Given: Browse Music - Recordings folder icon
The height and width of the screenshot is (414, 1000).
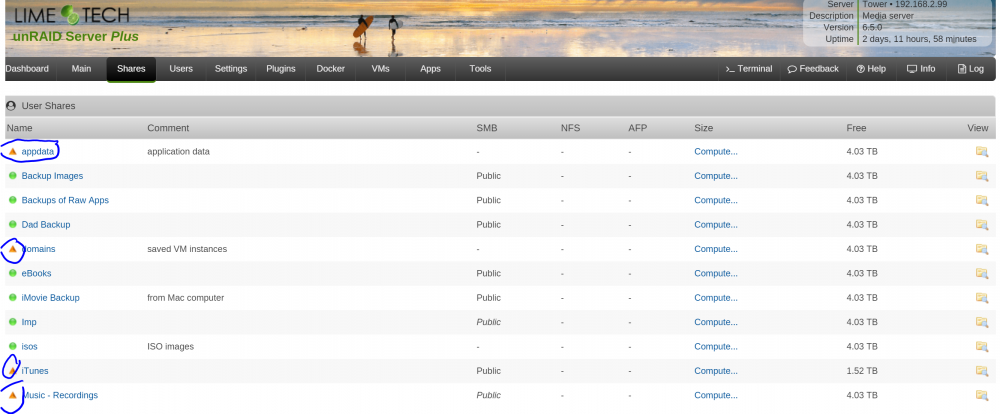Looking at the screenshot, I should (x=982, y=396).
